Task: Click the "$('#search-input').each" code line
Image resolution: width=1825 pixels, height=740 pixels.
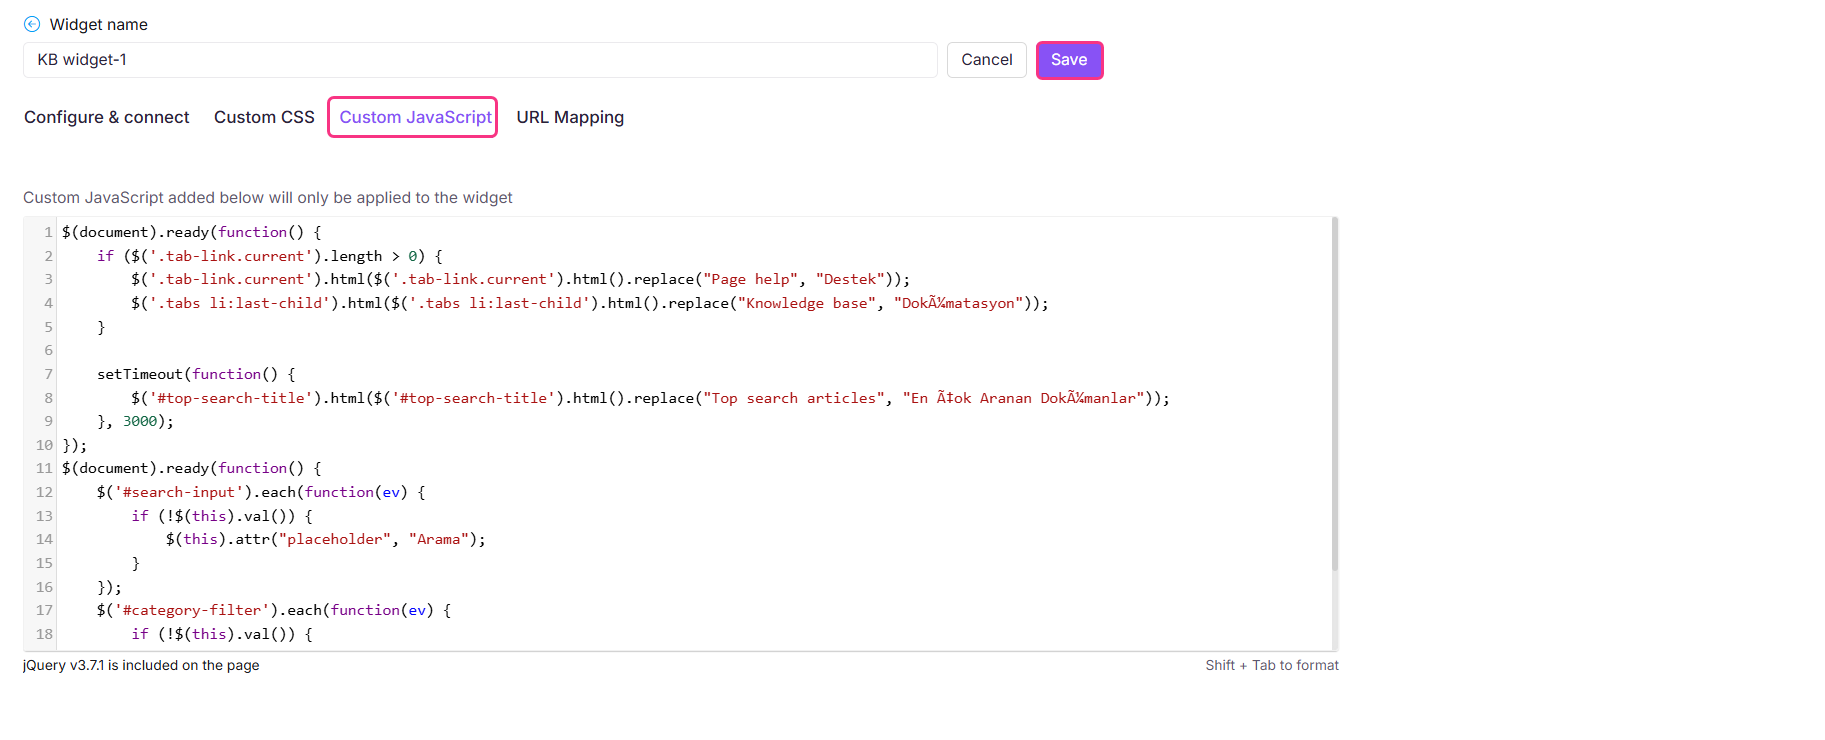Action: tap(261, 492)
